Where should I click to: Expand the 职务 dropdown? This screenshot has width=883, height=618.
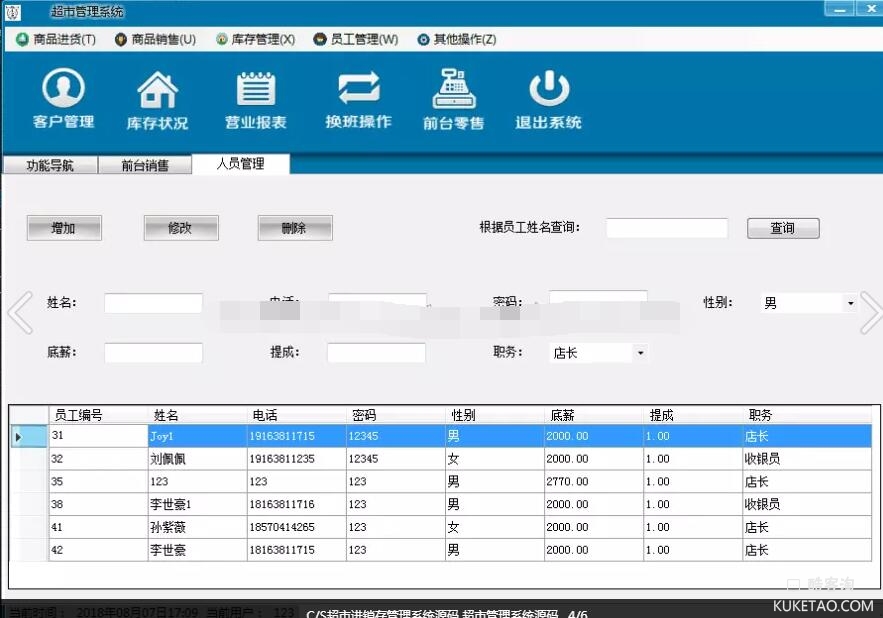(x=640, y=353)
